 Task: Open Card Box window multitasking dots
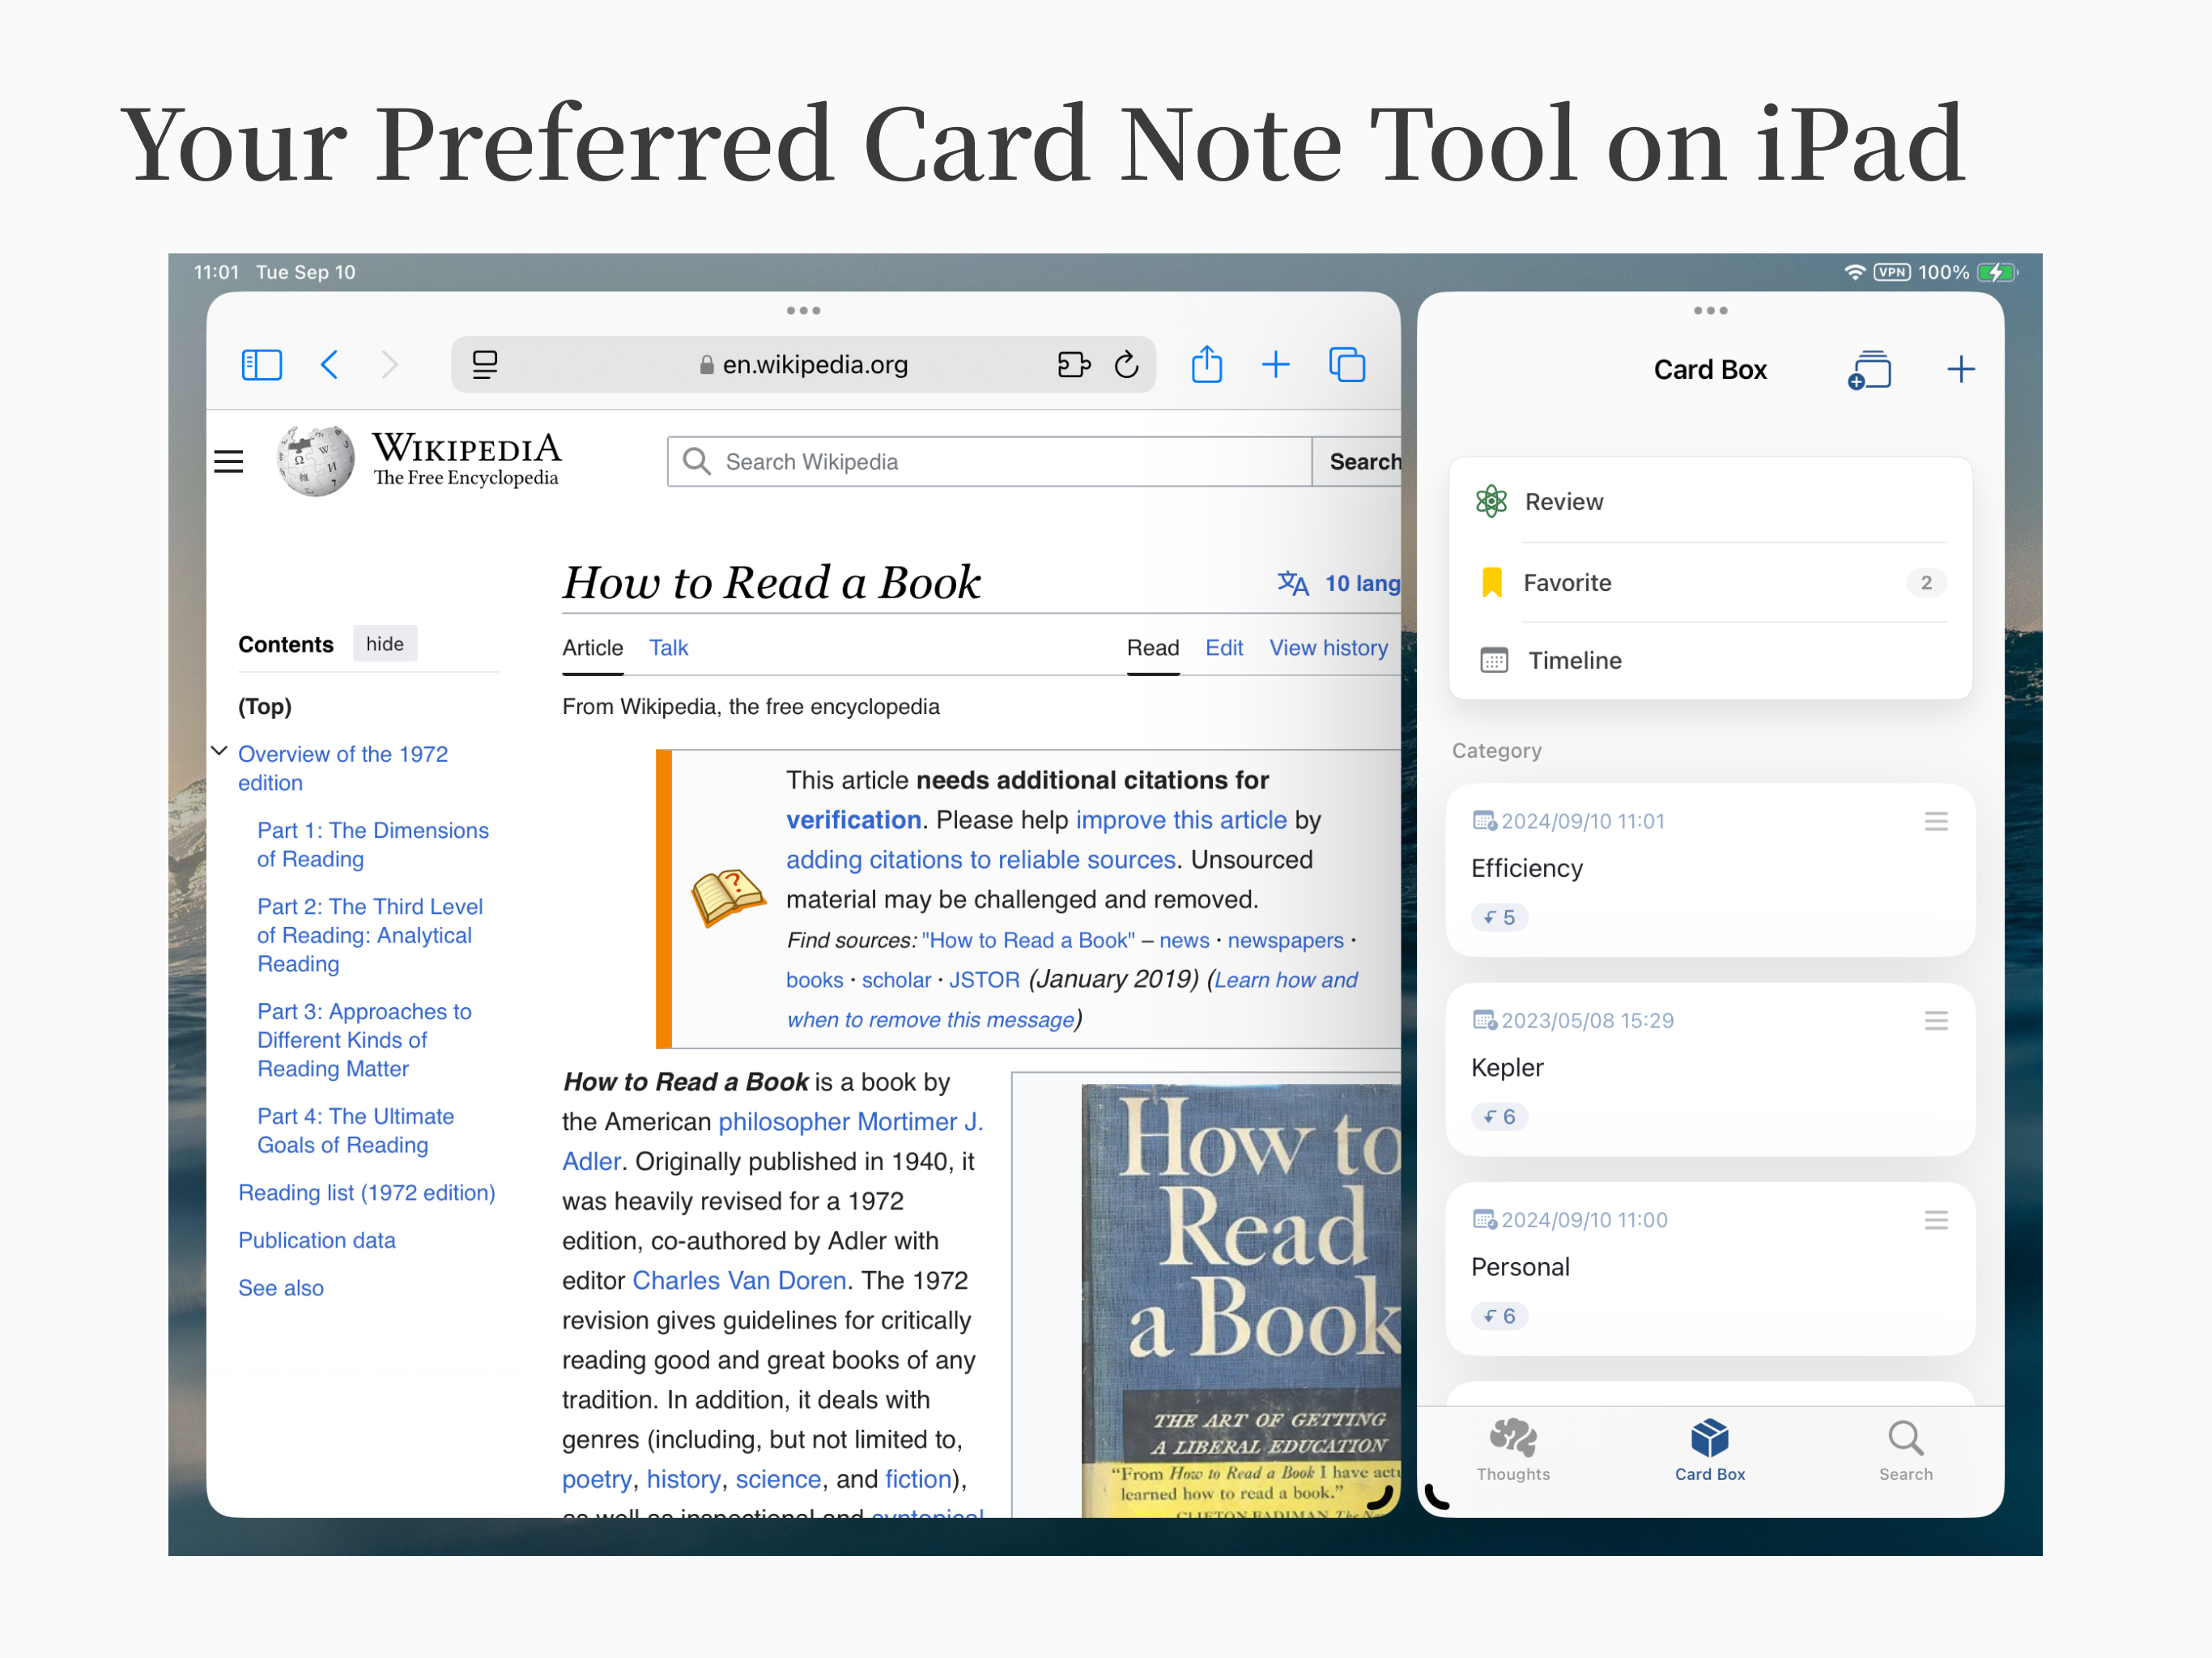(1710, 311)
